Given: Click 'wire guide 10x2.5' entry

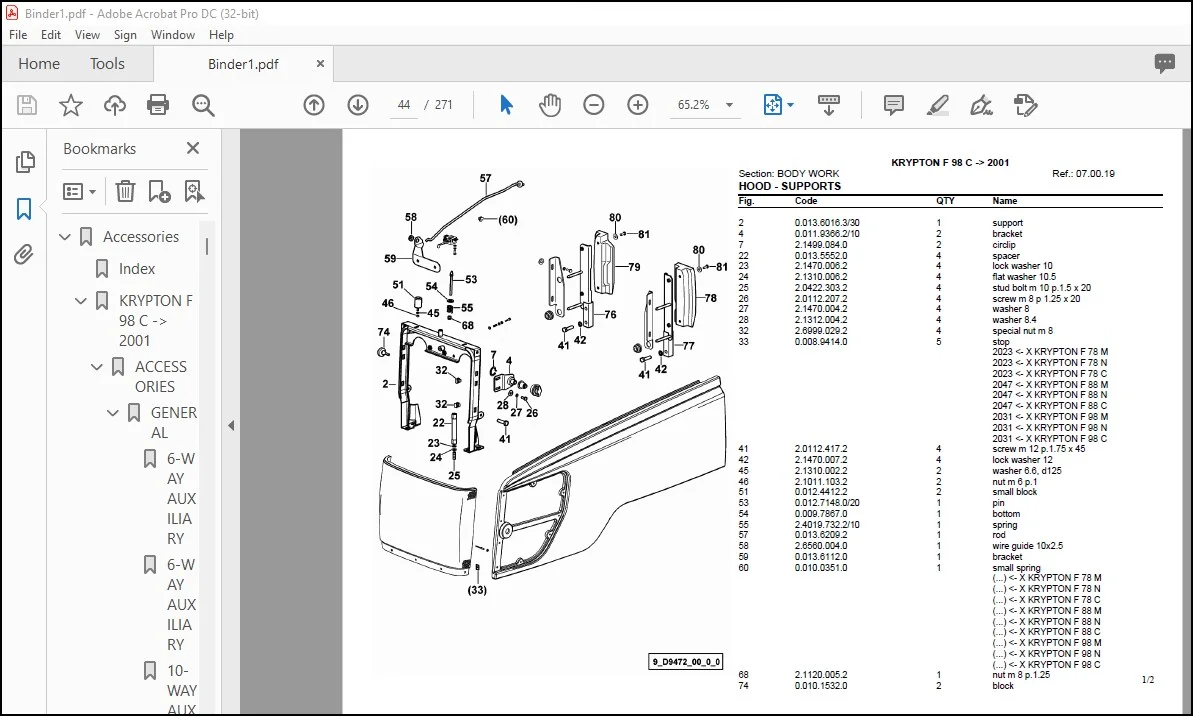Looking at the screenshot, I should (1027, 546).
